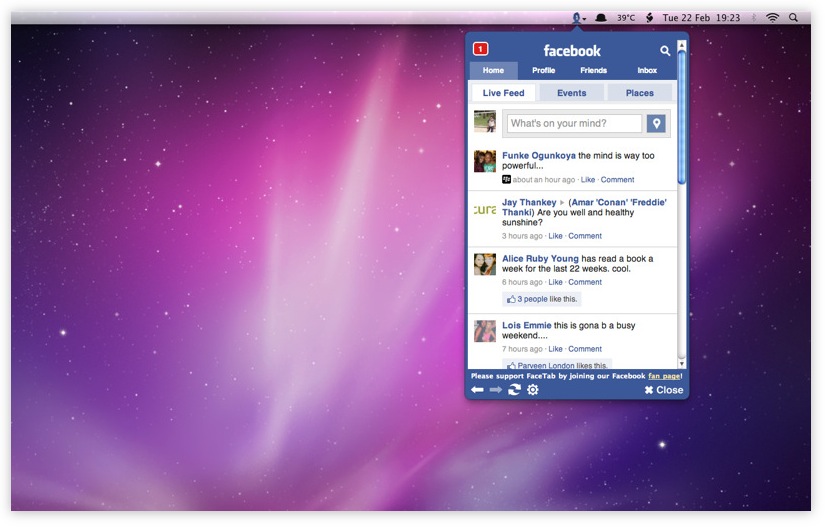This screenshot has width=825, height=529.
Task: Click the Bluetooth icon in menu bar
Action: coord(753,18)
